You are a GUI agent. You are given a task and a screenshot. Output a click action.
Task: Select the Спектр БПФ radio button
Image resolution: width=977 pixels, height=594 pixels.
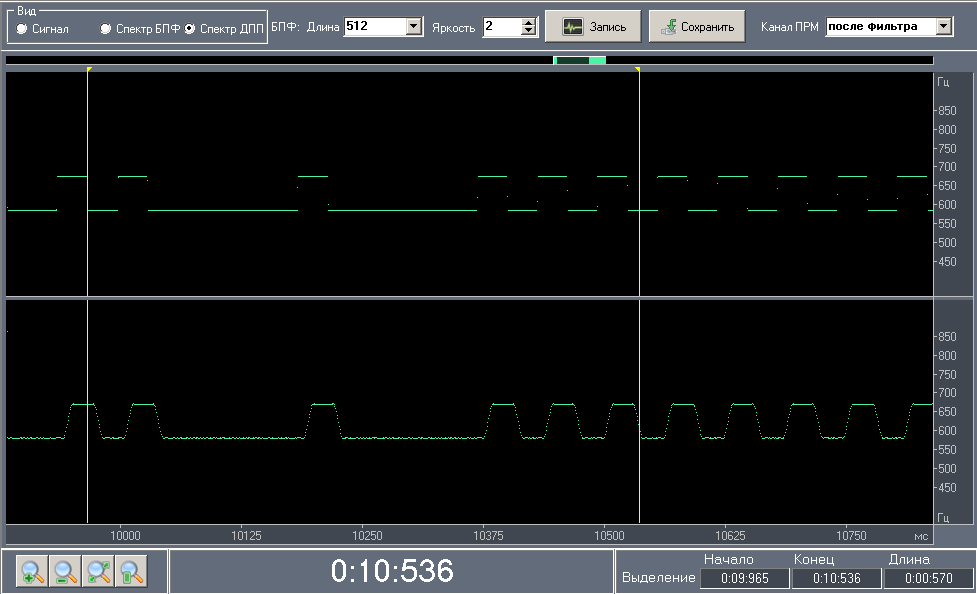coord(106,29)
